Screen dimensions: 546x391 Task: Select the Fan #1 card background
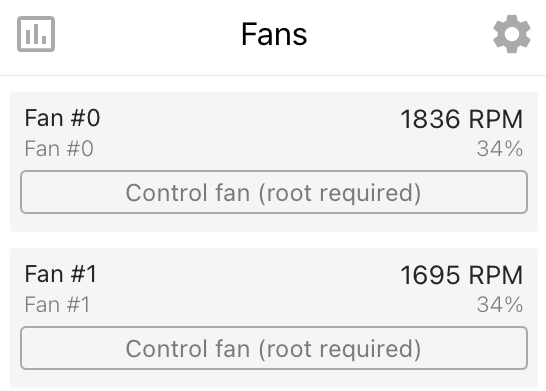point(274,318)
